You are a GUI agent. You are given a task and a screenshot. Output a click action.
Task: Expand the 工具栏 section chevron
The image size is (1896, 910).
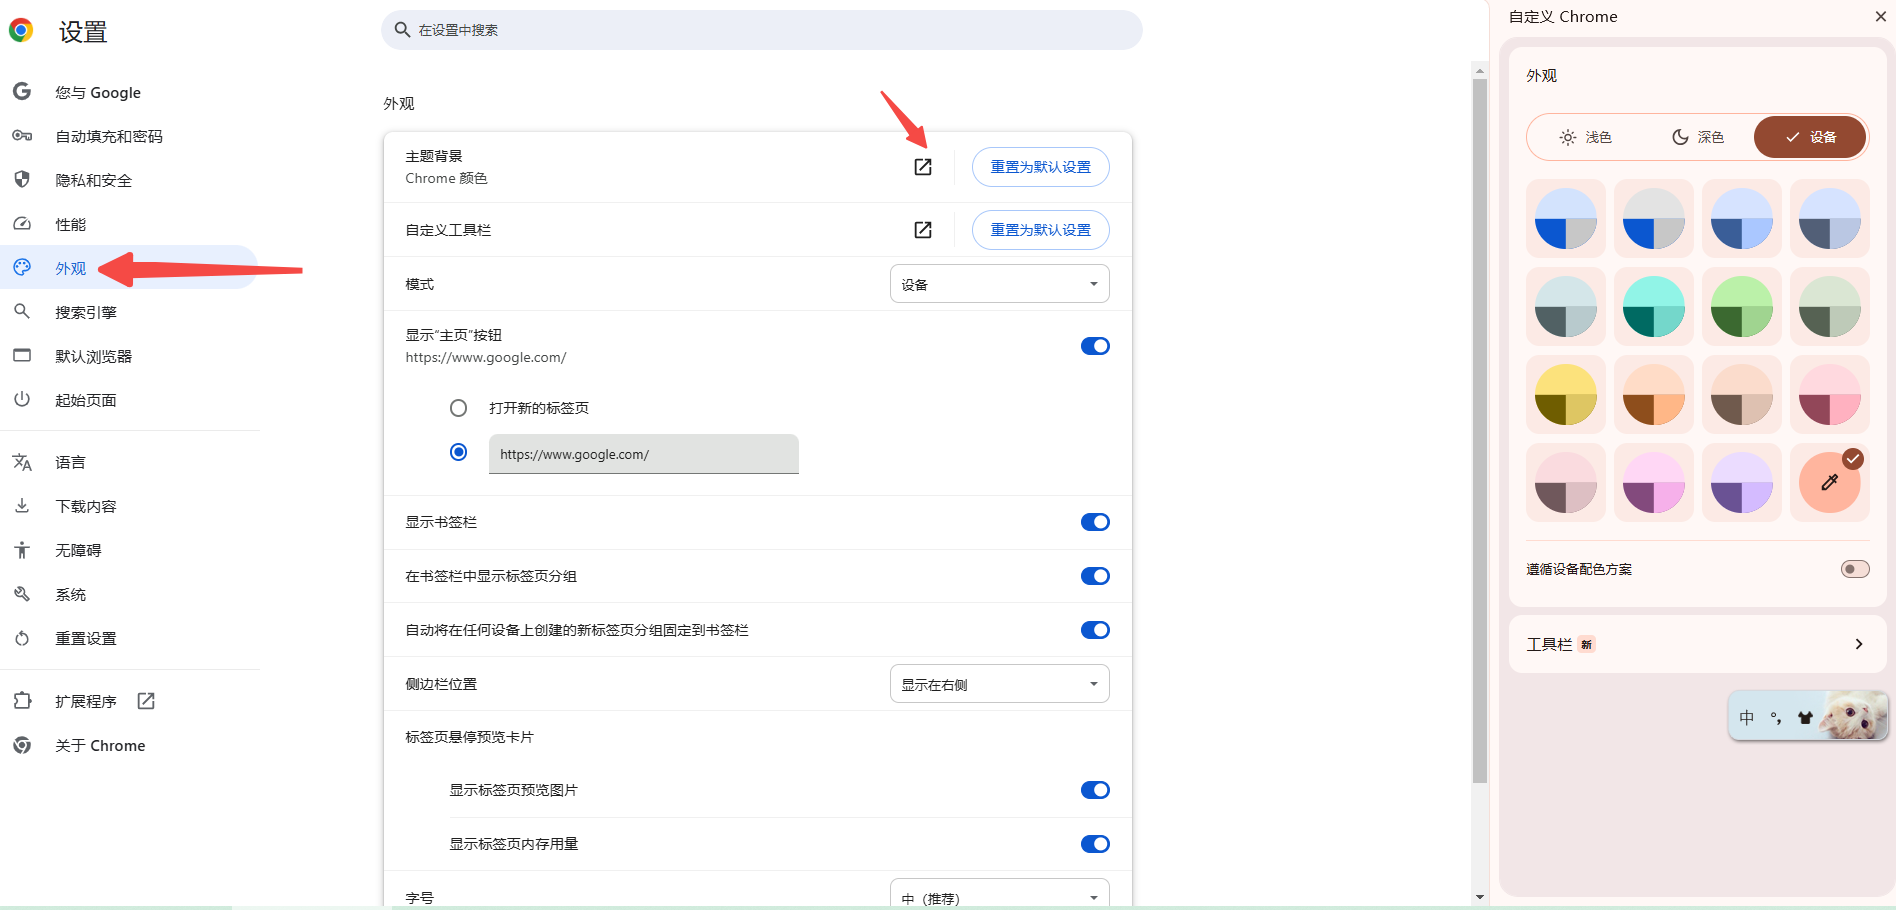1859,644
